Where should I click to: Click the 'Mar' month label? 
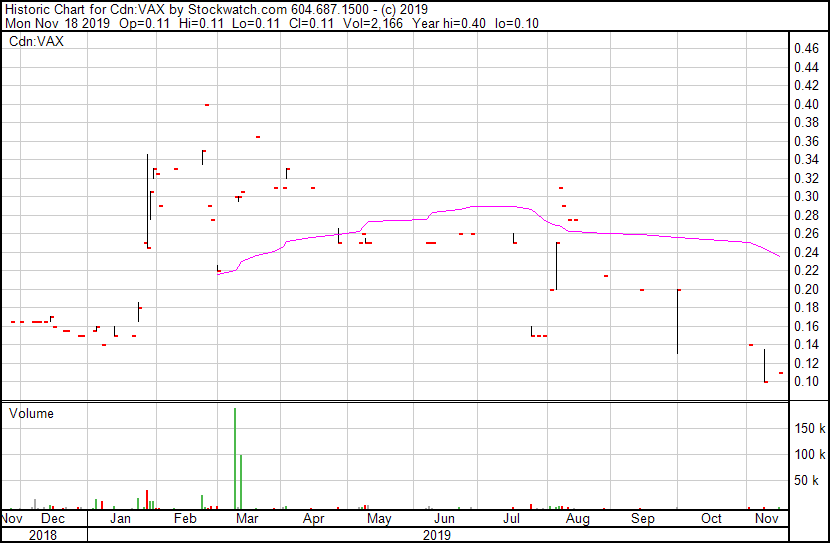click(247, 518)
